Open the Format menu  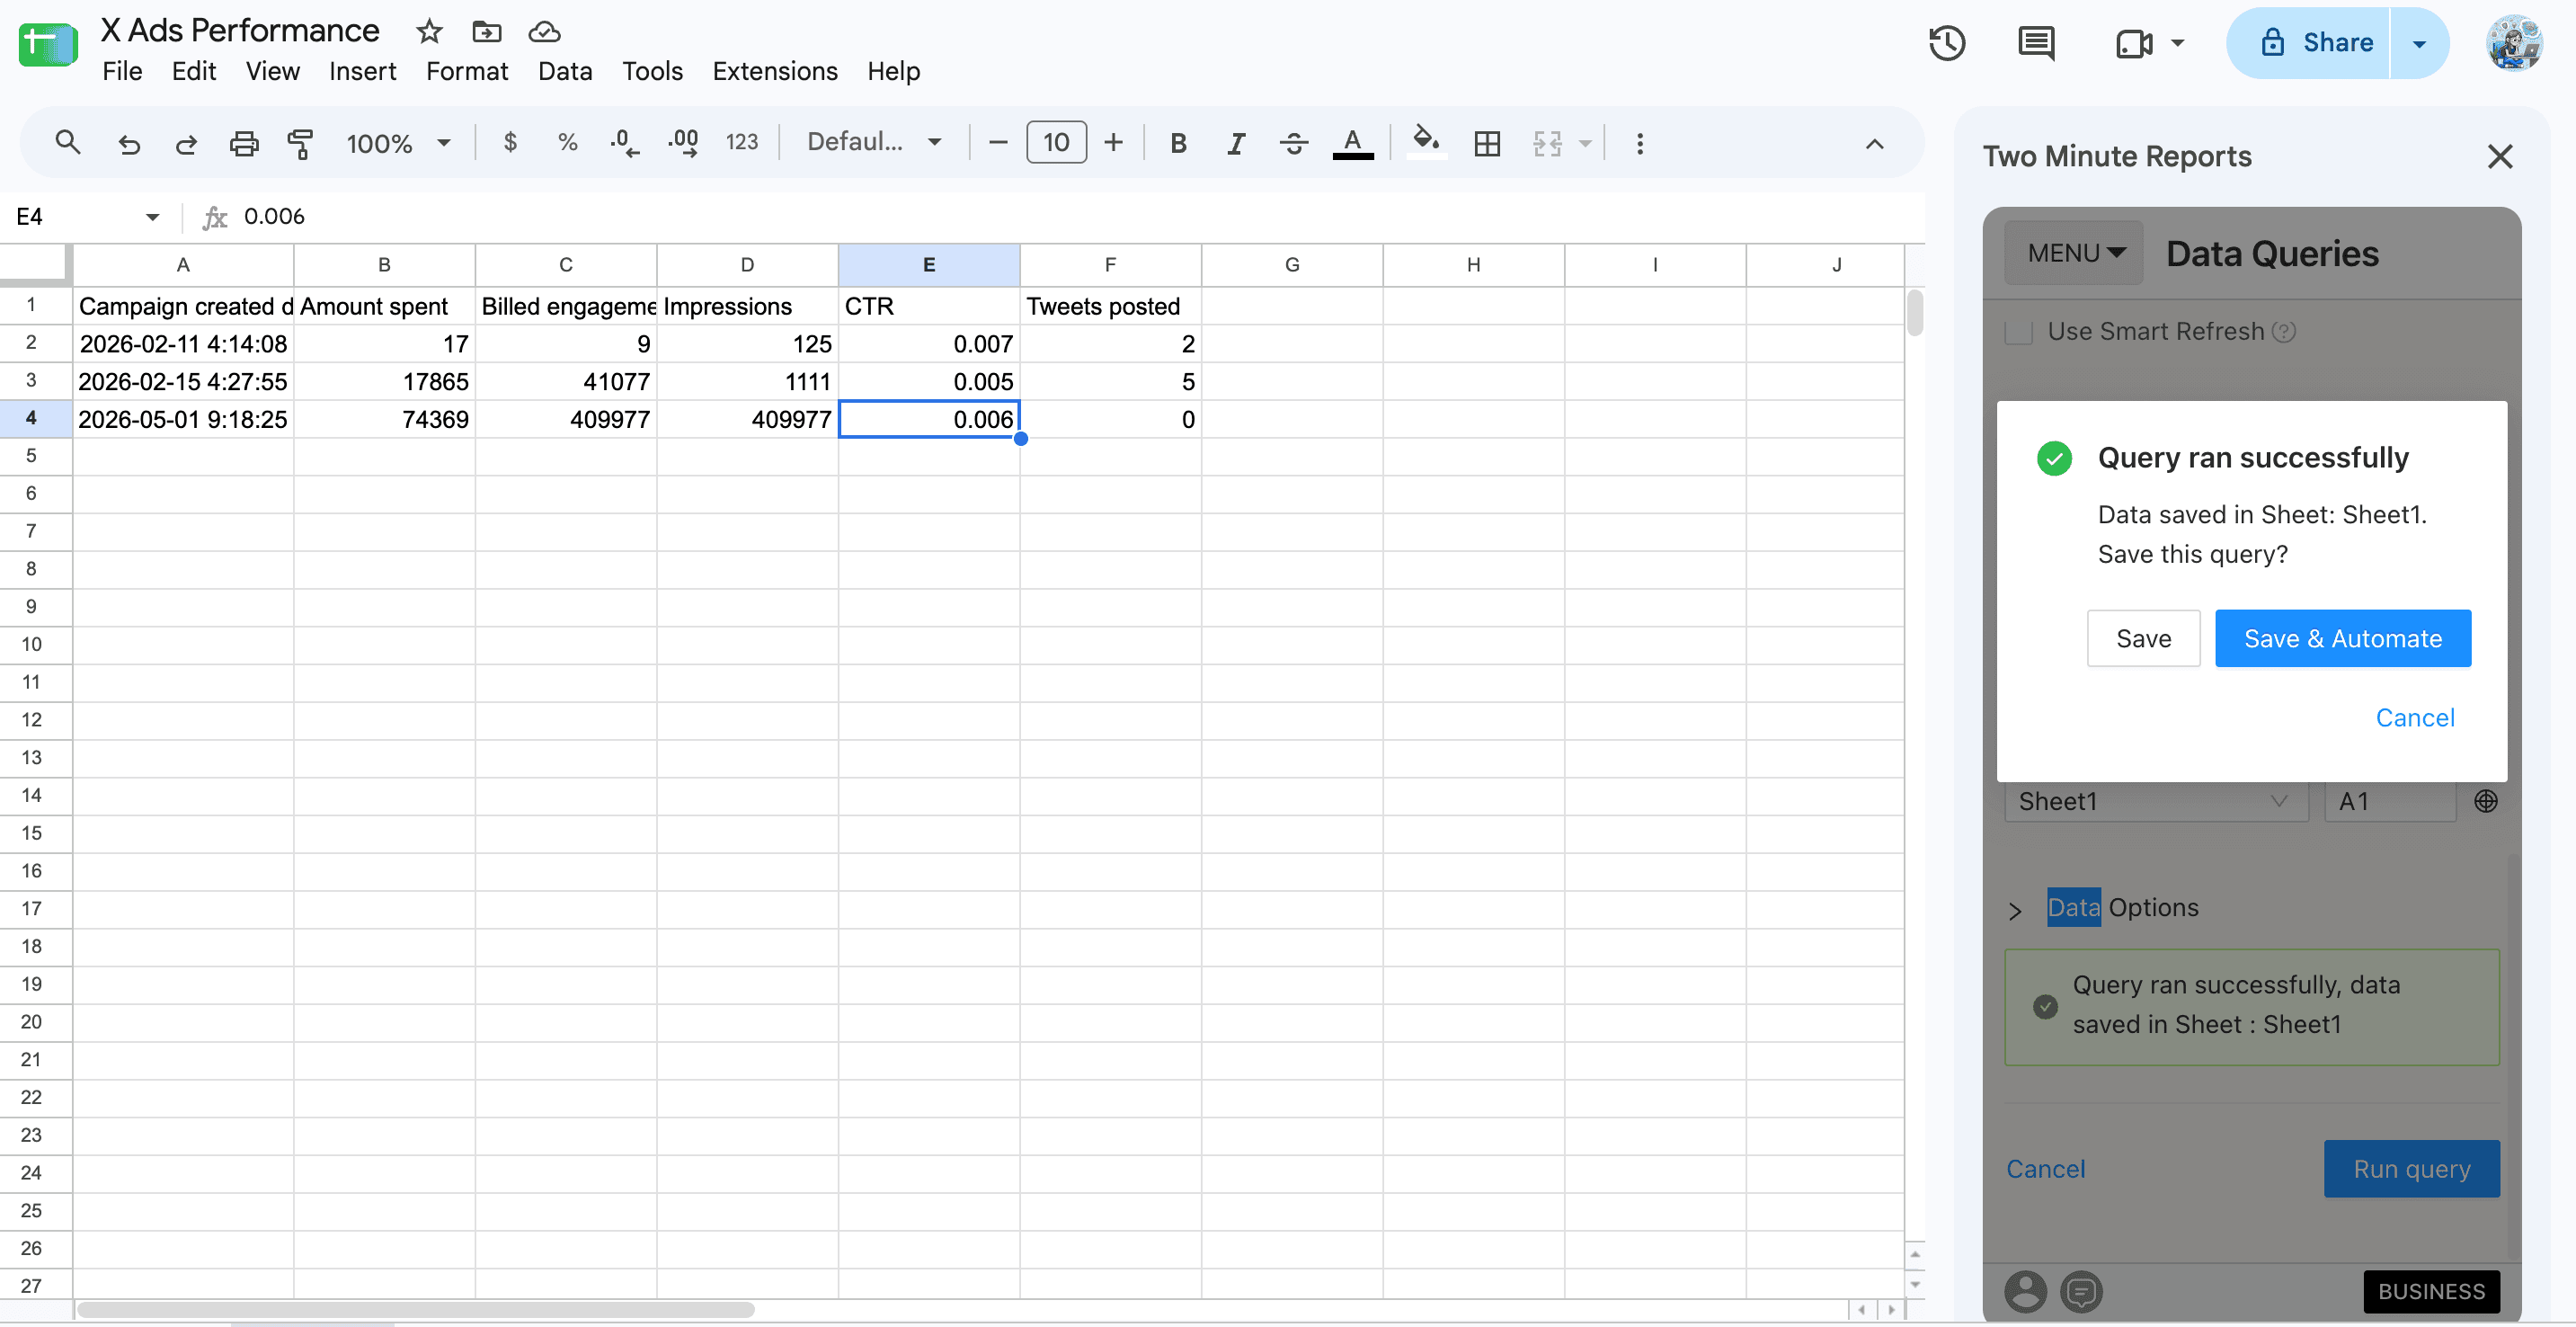tap(467, 71)
